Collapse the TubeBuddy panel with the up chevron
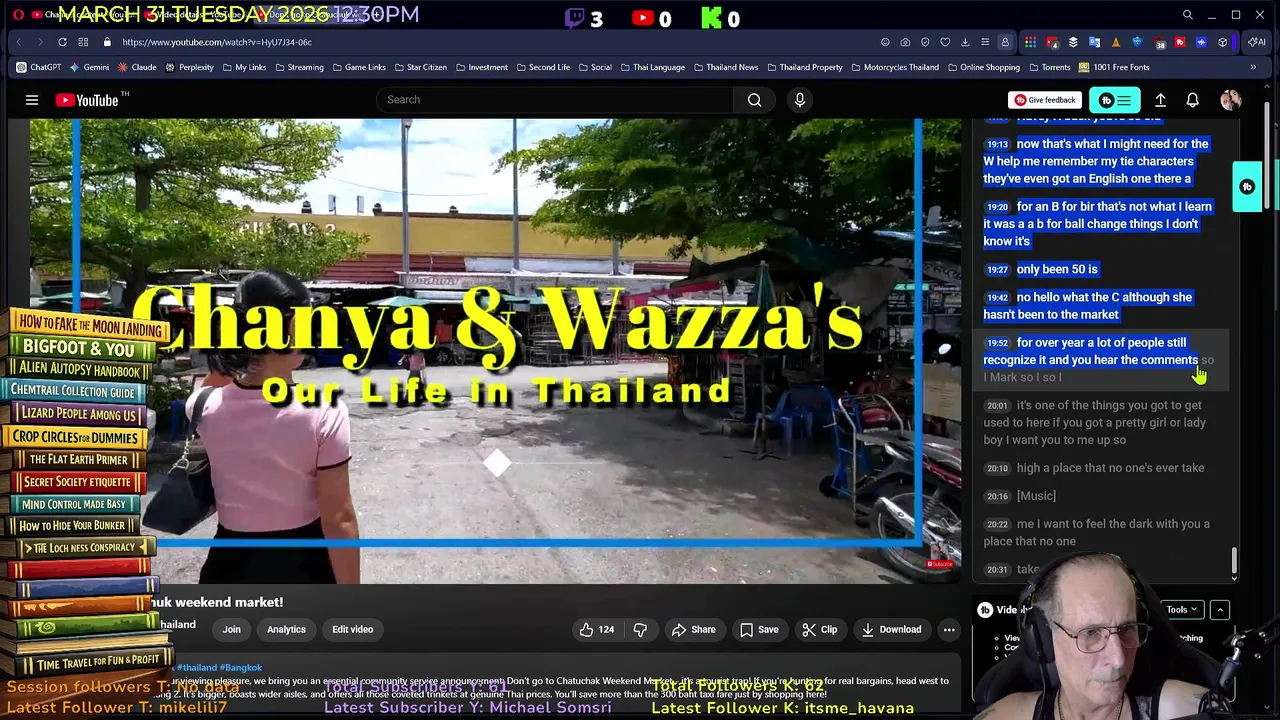Screen dimensions: 1280x720 (1220, 610)
